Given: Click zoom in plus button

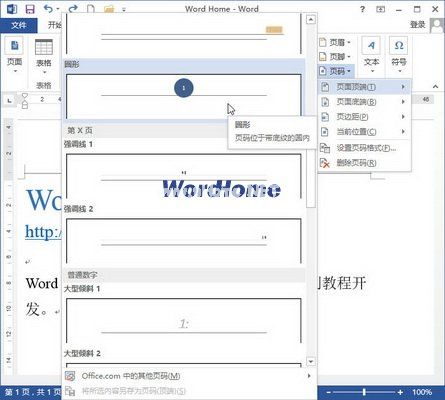Looking at the screenshot, I should click(x=400, y=392).
